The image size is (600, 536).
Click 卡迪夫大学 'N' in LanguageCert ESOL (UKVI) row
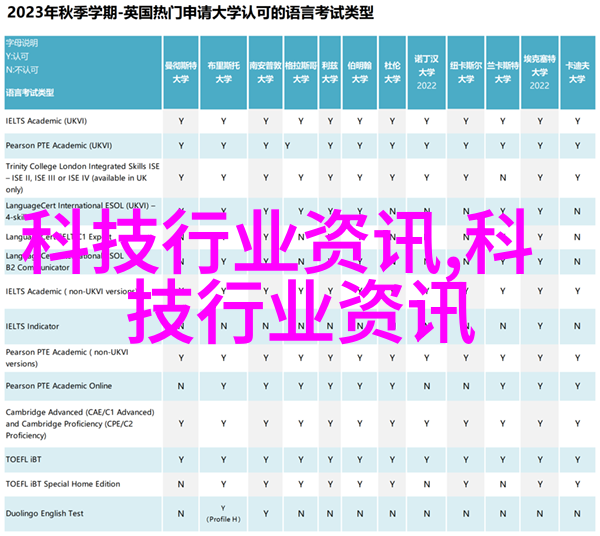(x=577, y=212)
